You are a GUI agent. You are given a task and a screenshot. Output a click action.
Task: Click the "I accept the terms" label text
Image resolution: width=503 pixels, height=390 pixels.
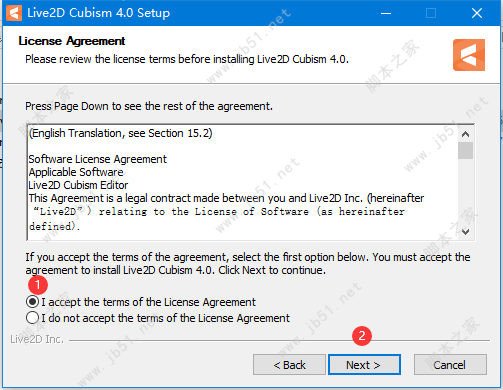tap(149, 302)
